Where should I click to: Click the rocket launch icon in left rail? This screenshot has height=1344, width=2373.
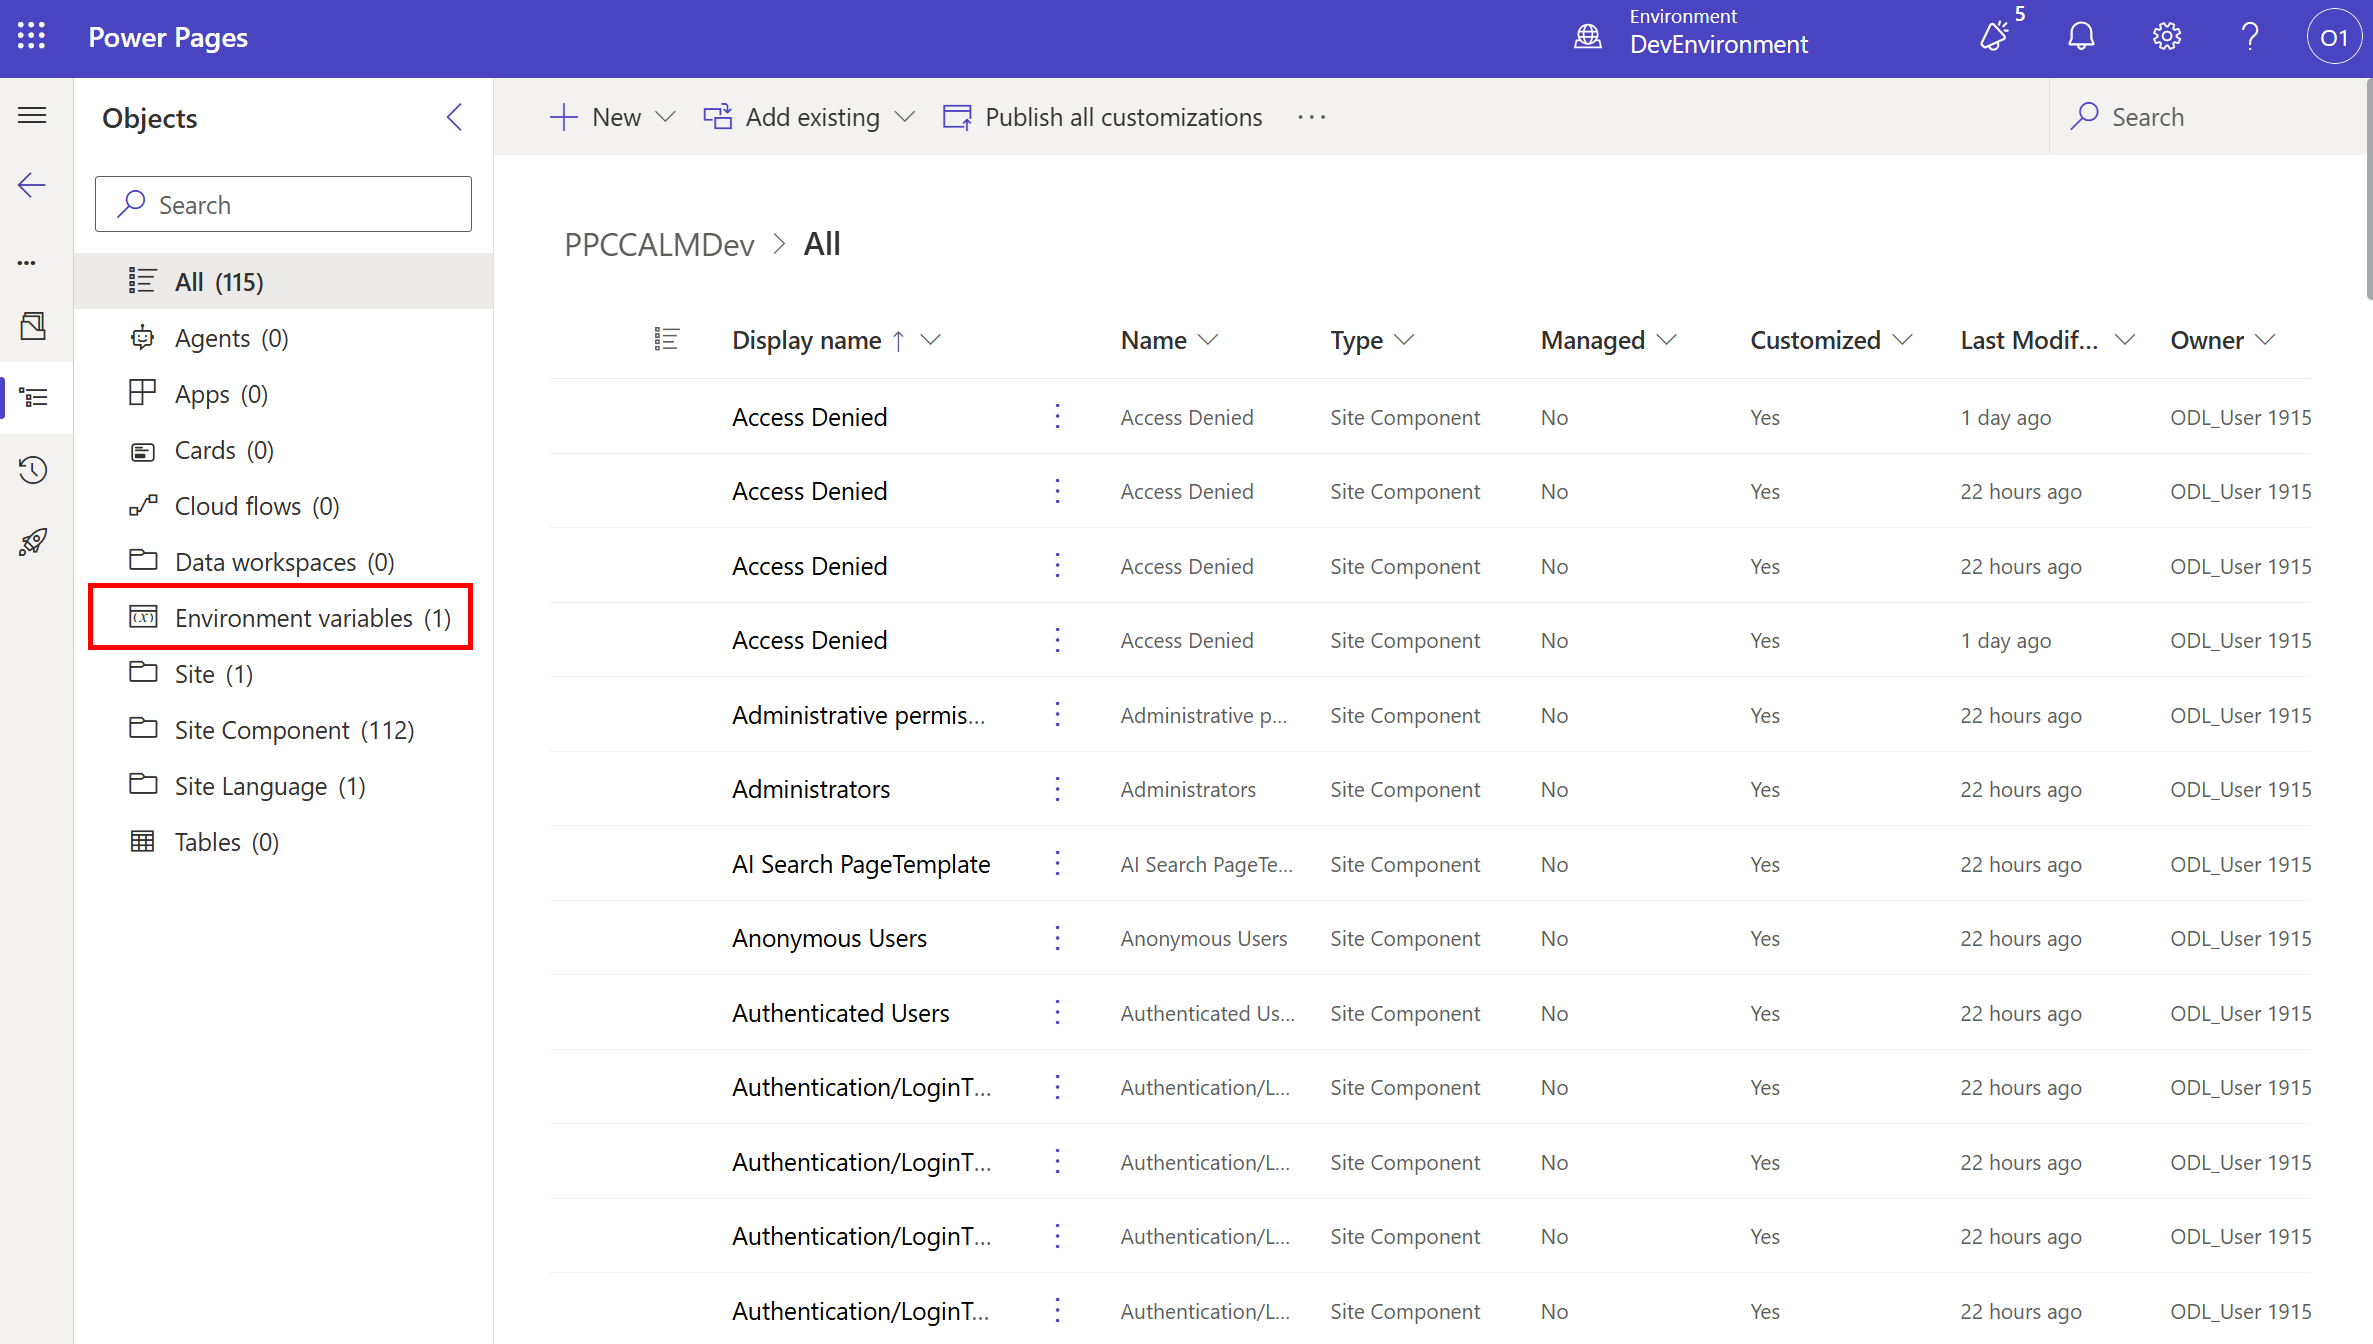(x=33, y=541)
